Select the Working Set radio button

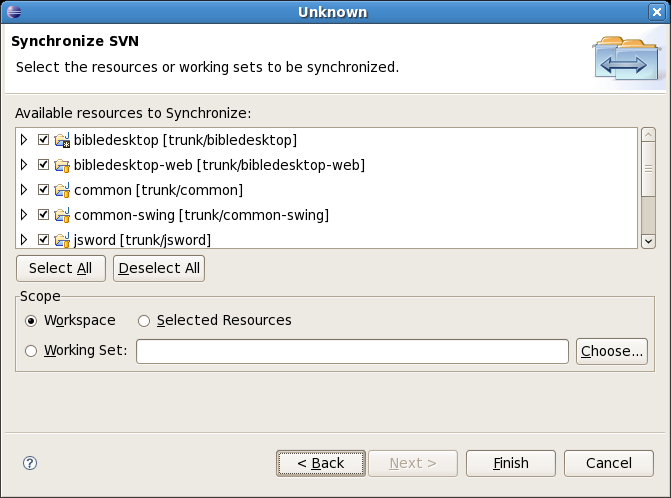tap(31, 351)
